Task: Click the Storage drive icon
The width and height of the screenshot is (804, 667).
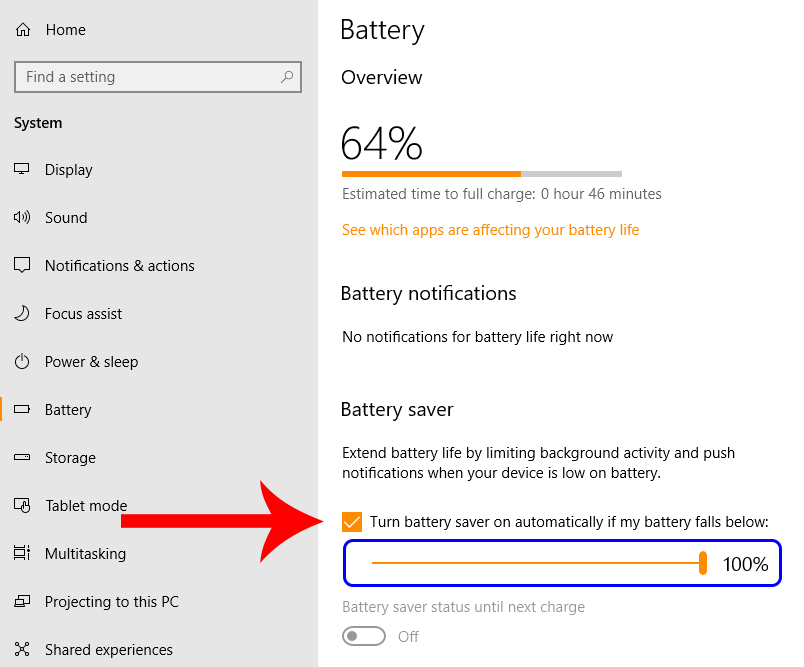Action: (22, 458)
